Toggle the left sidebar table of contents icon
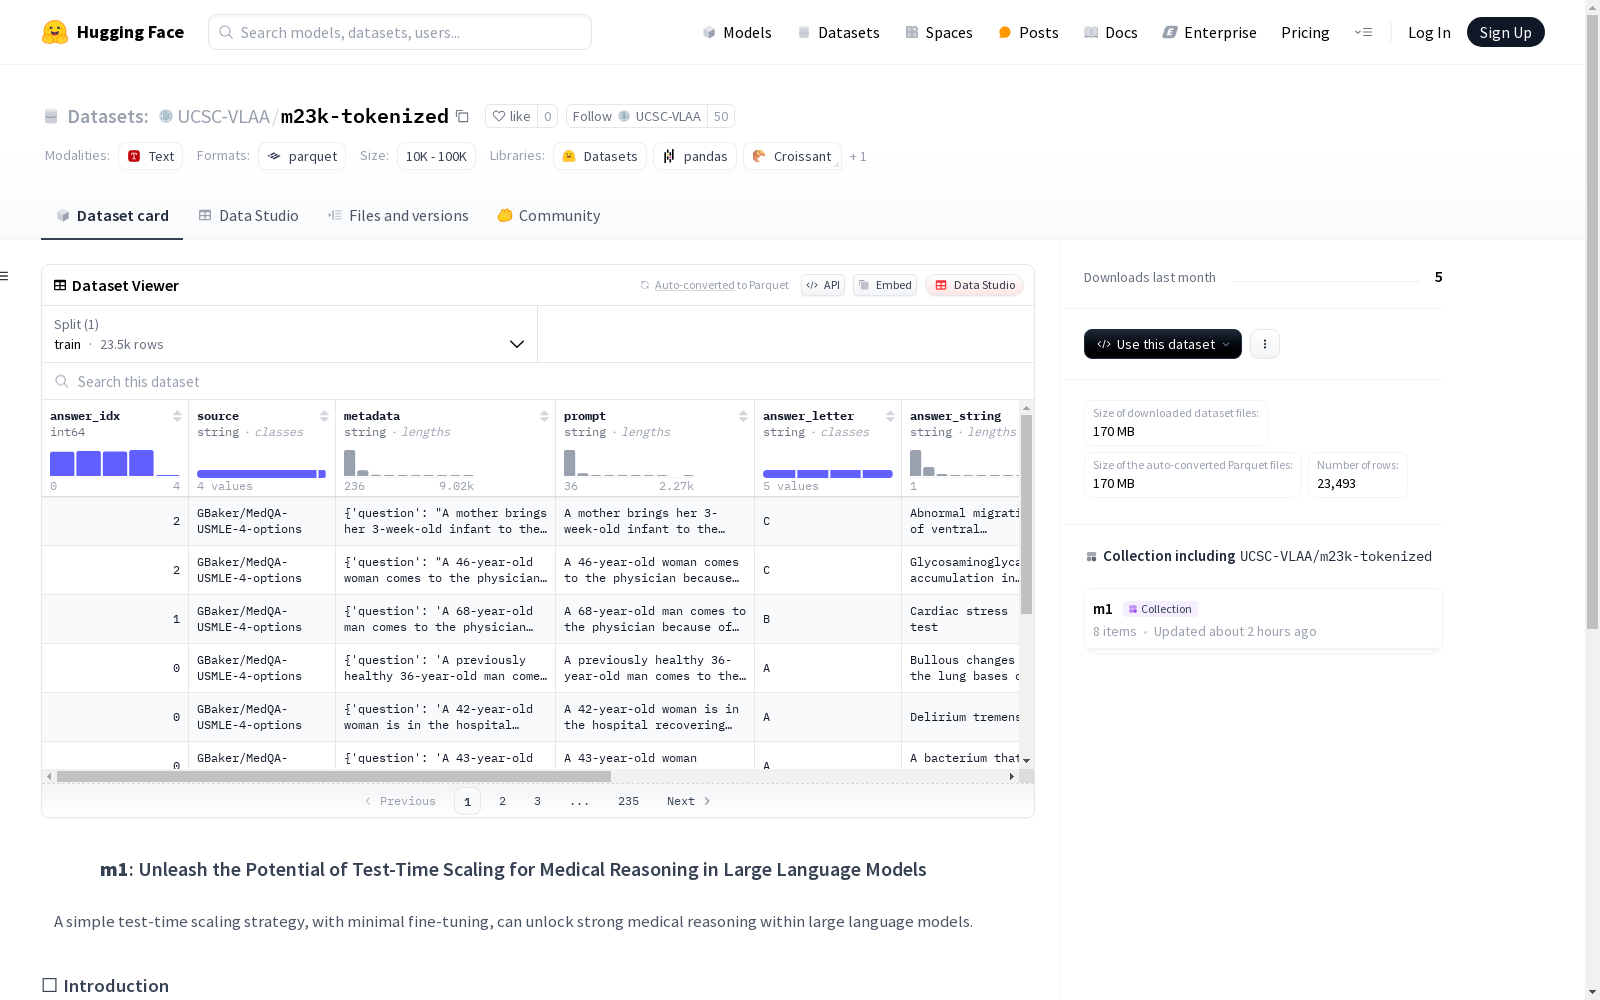 5,276
